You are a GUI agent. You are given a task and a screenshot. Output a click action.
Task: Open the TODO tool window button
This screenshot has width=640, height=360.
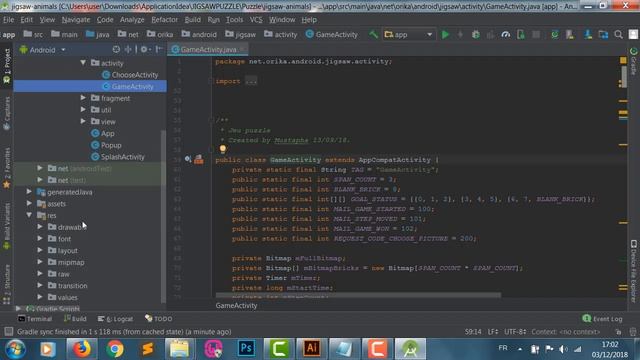coord(159,319)
